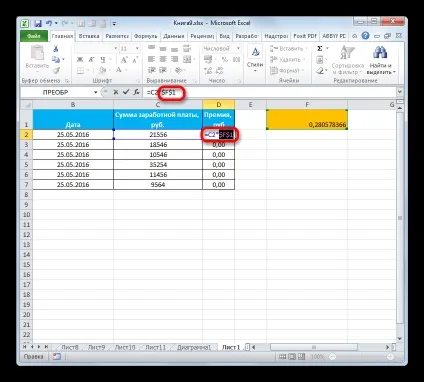
Task: Click the text orientation icon
Action: [178, 70]
